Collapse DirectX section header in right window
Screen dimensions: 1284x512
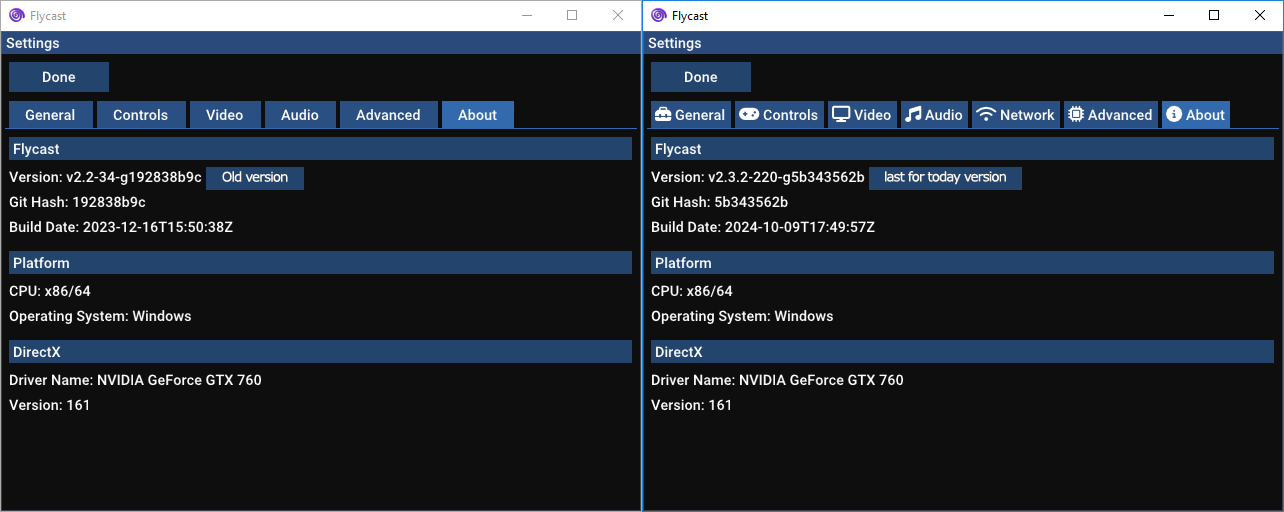click(964, 352)
